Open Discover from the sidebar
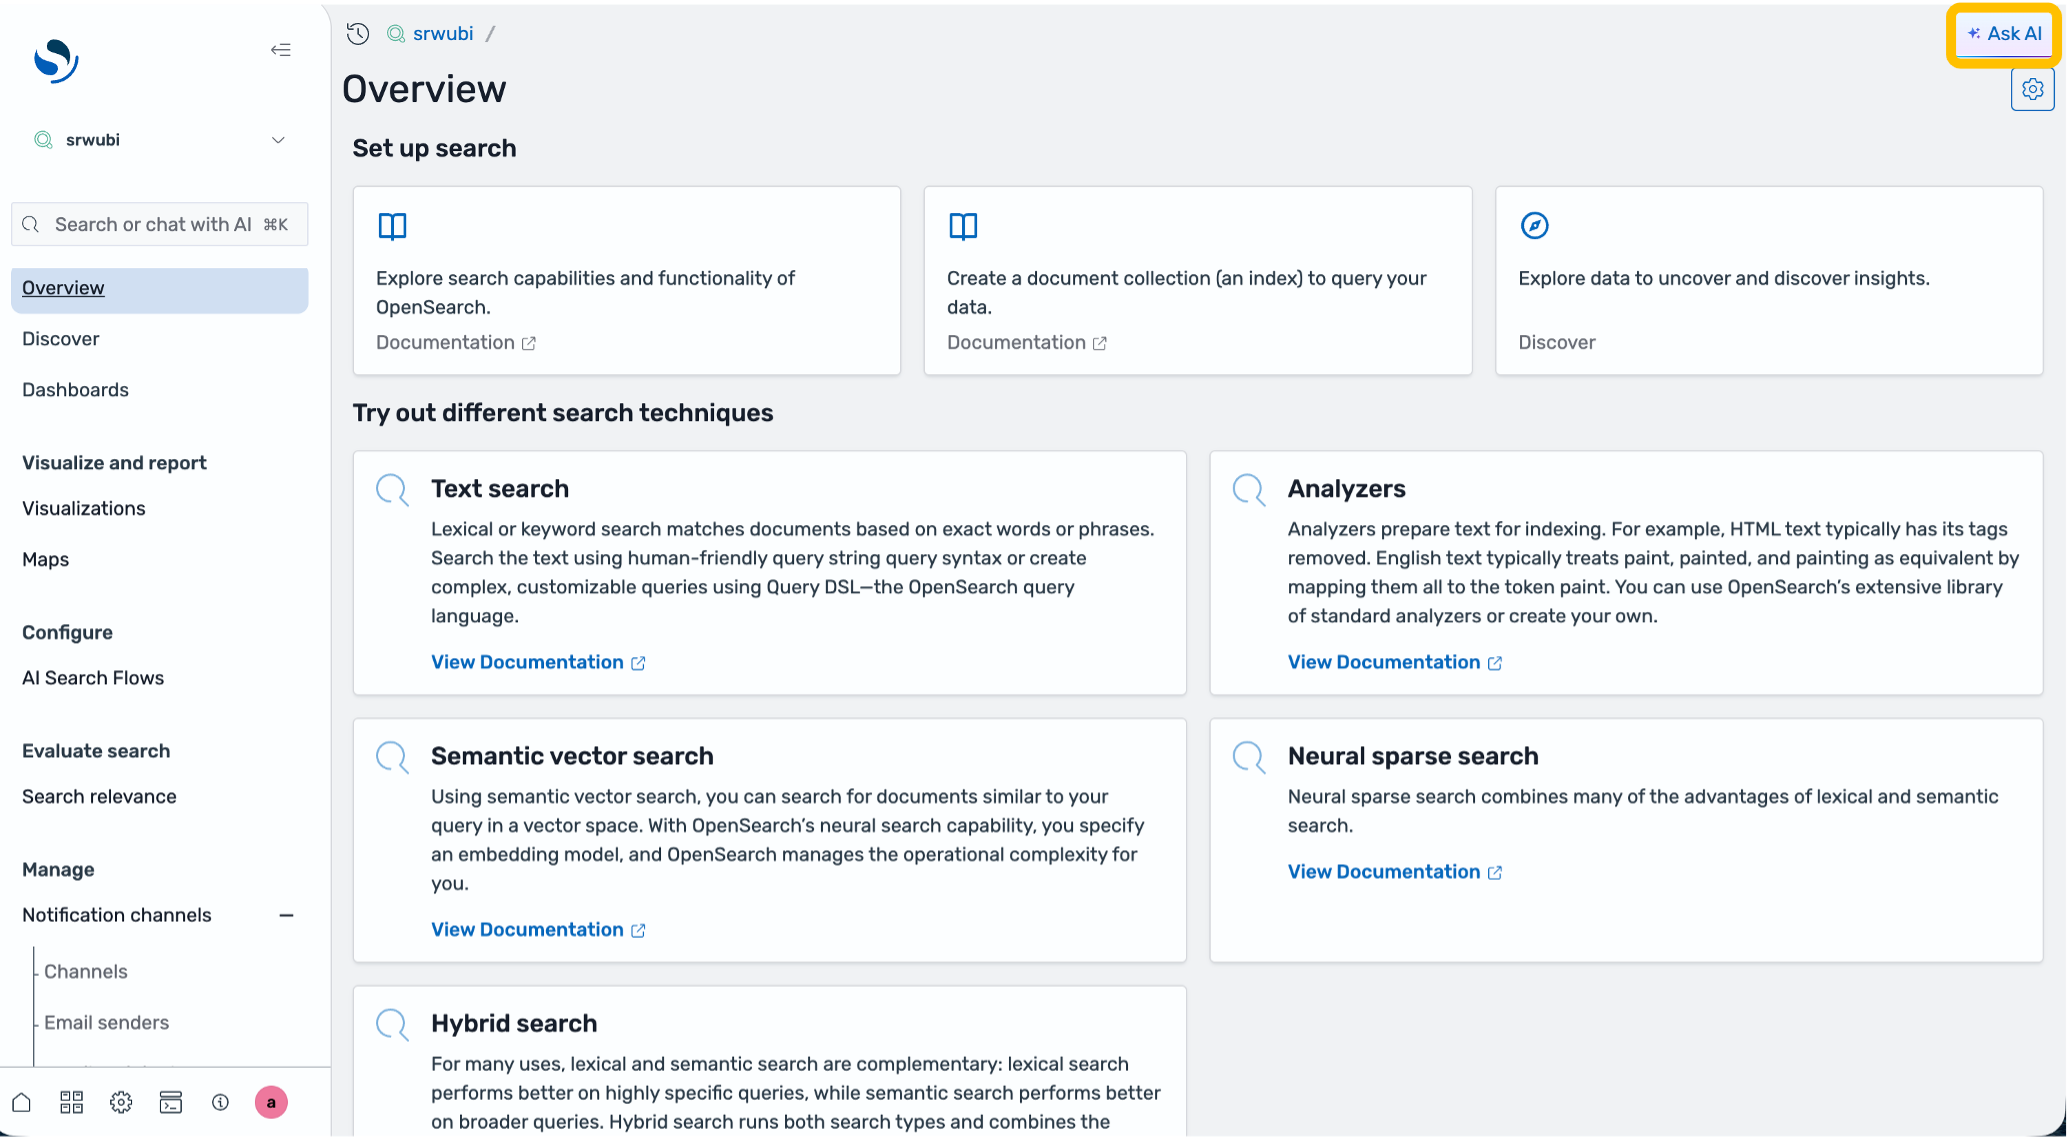 (x=61, y=340)
